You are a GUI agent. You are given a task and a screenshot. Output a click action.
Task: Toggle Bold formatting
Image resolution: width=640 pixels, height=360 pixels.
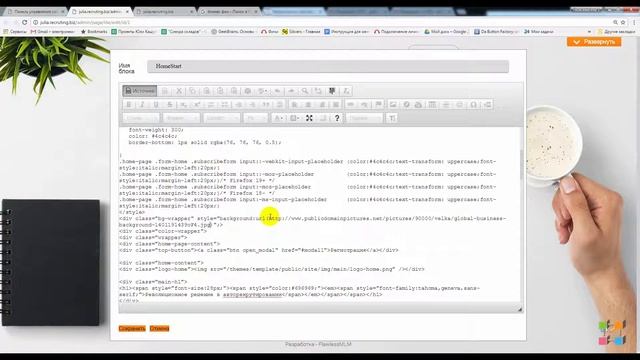[129, 104]
